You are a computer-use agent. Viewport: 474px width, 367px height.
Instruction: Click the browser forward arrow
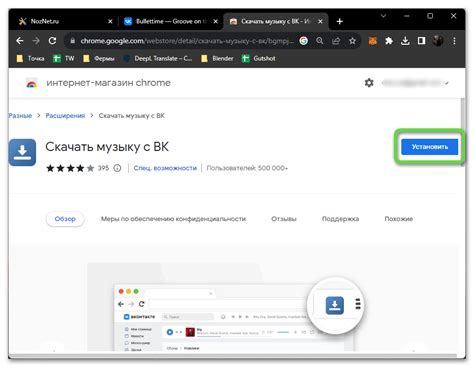tap(36, 41)
